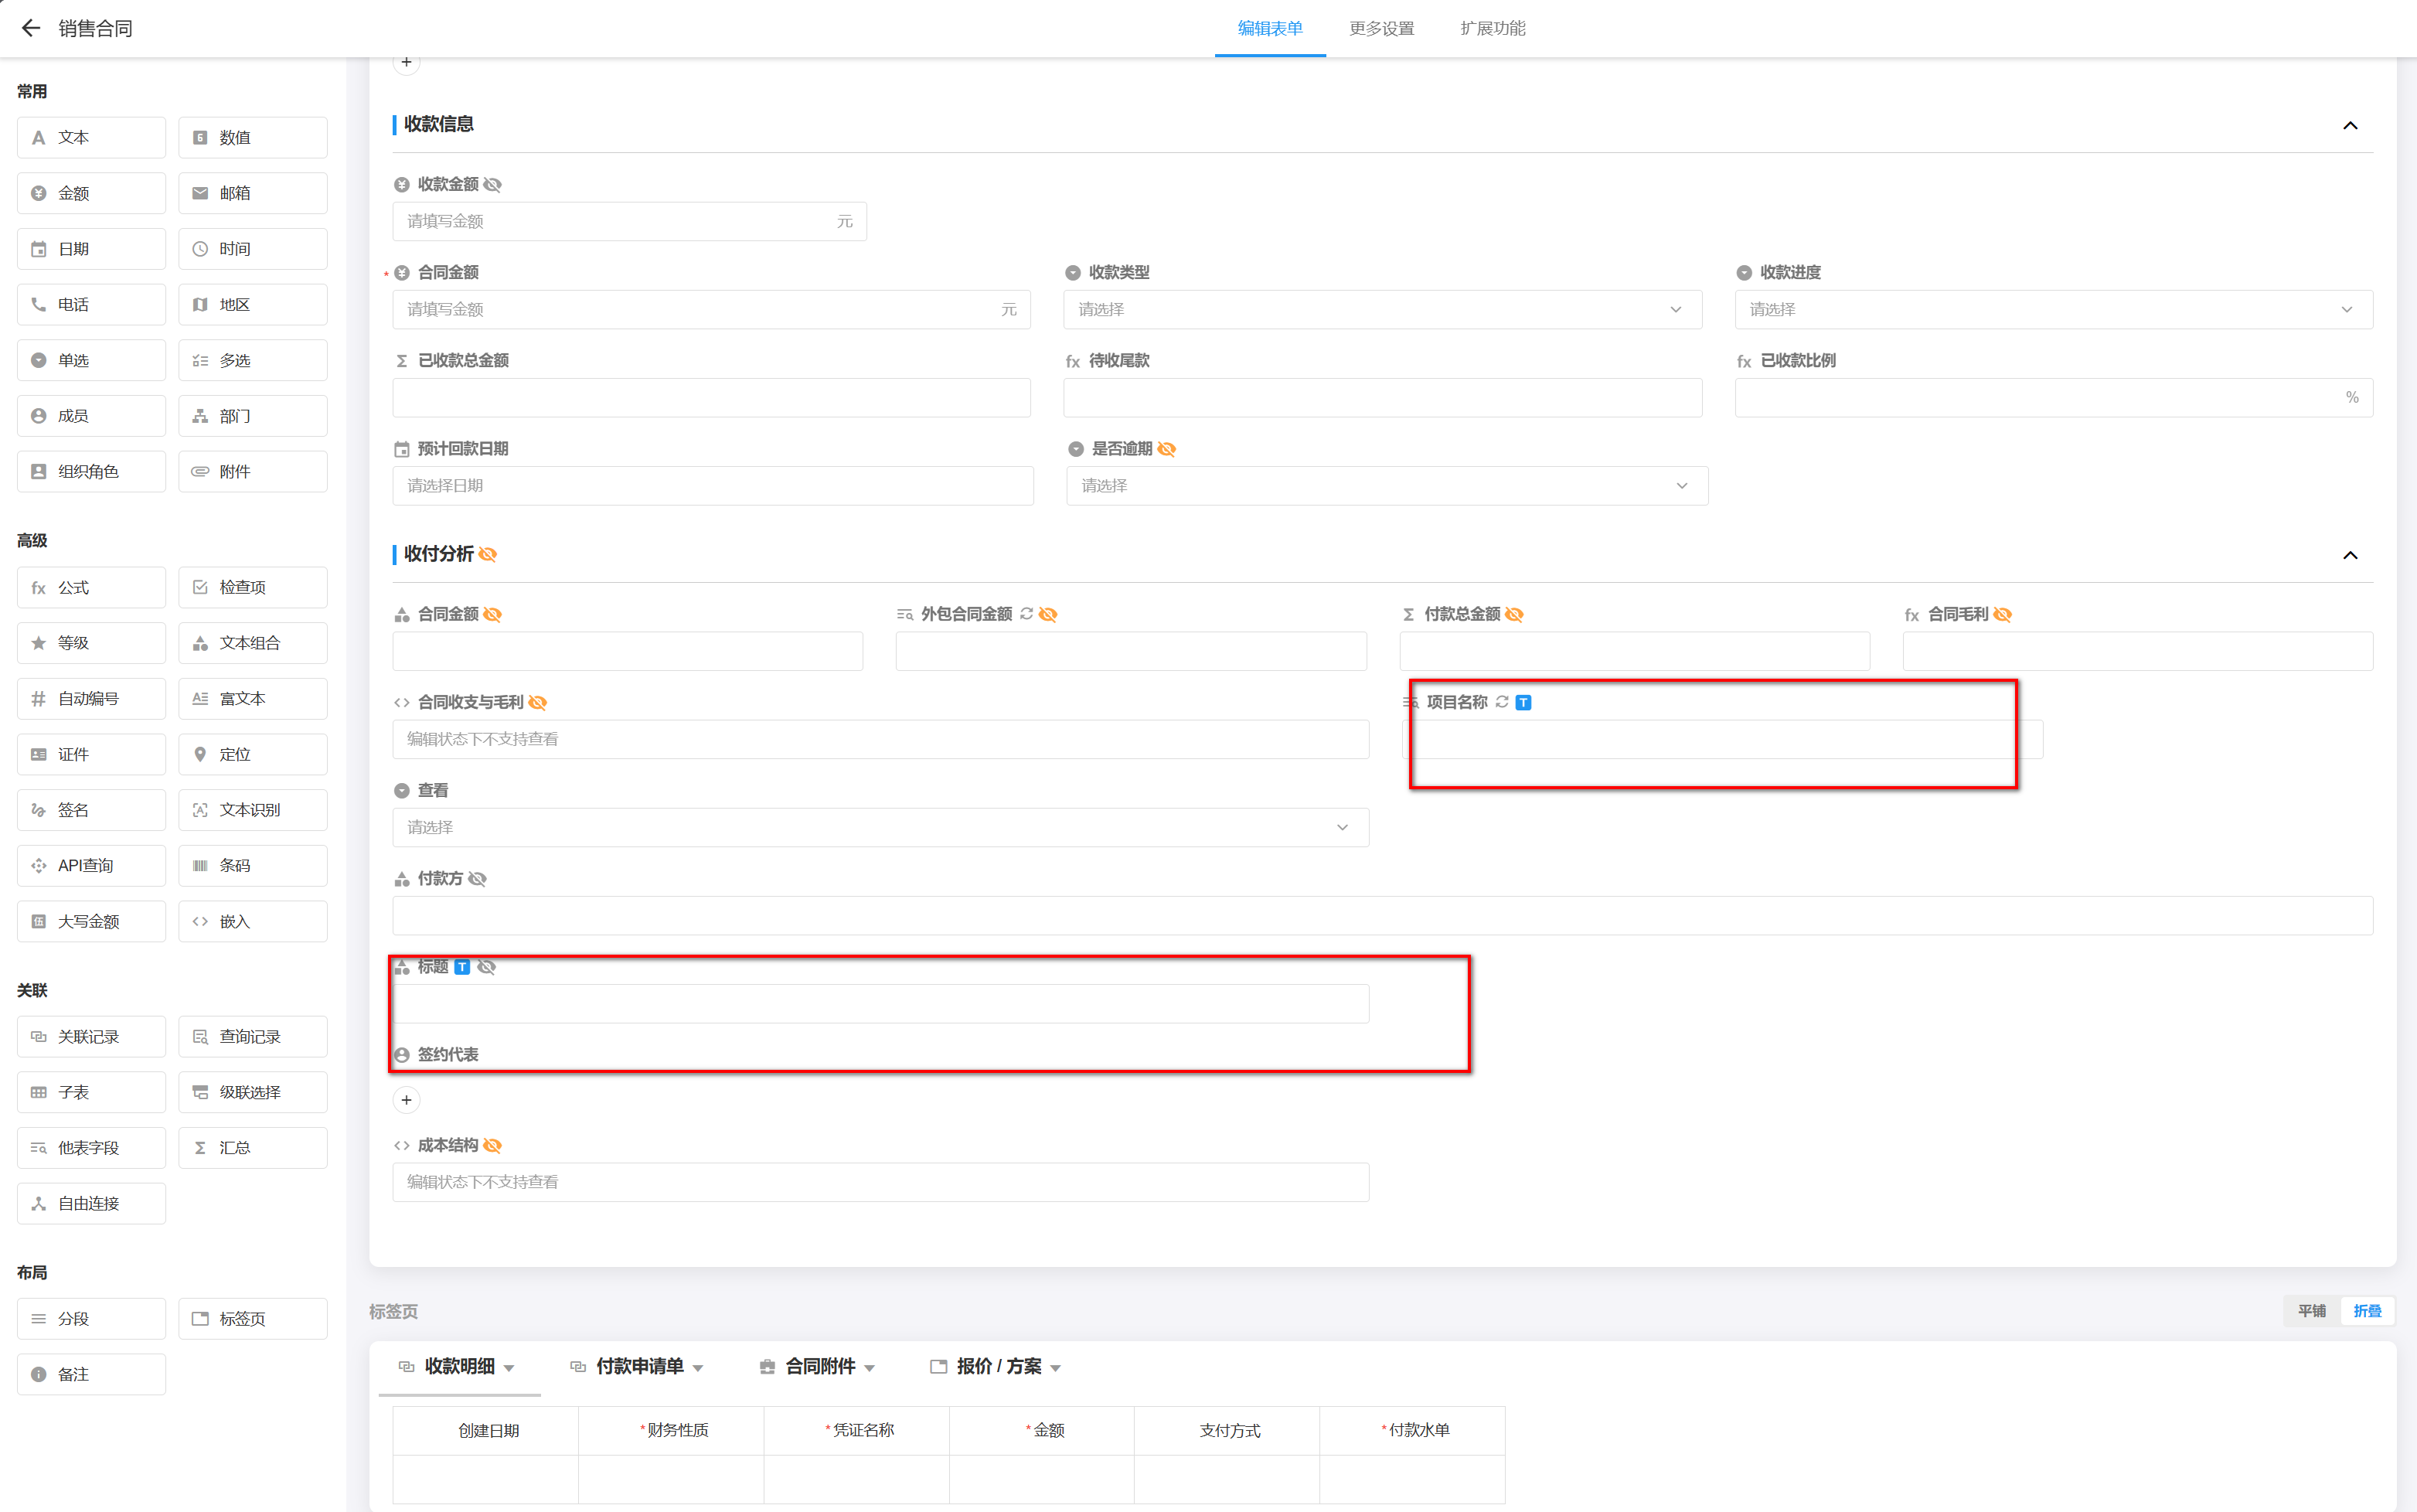This screenshot has width=2417, height=1512.
Task: Open the 收款类型 dropdown
Action: (x=1382, y=310)
